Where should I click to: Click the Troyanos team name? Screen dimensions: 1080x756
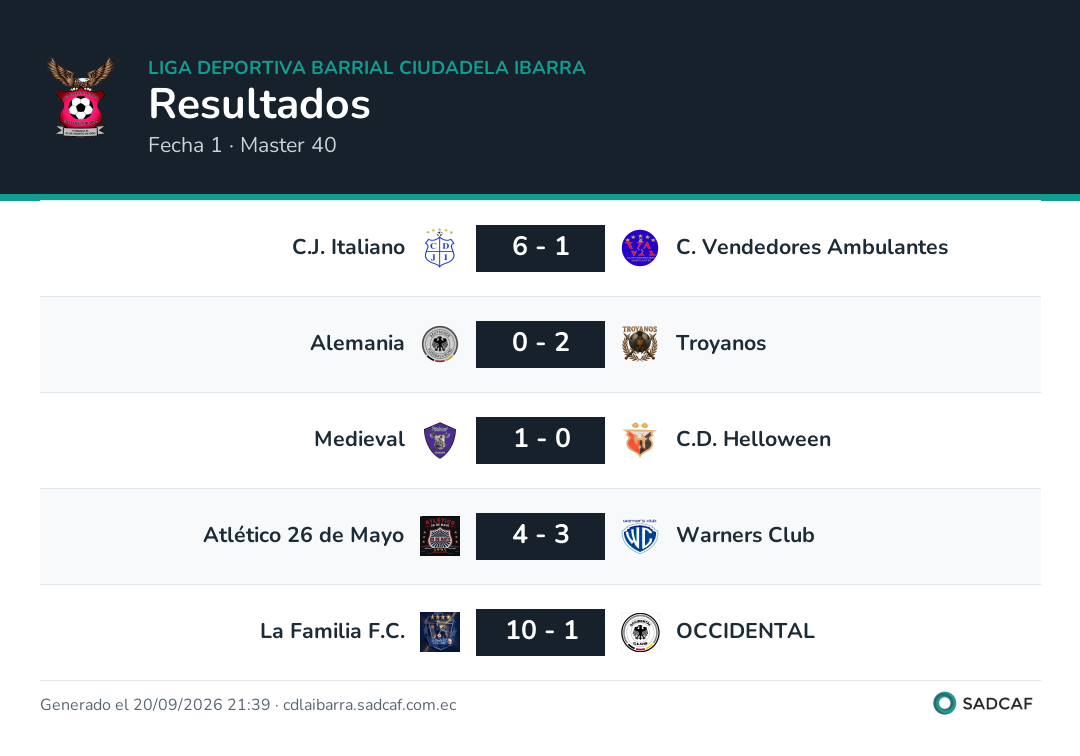tap(720, 343)
